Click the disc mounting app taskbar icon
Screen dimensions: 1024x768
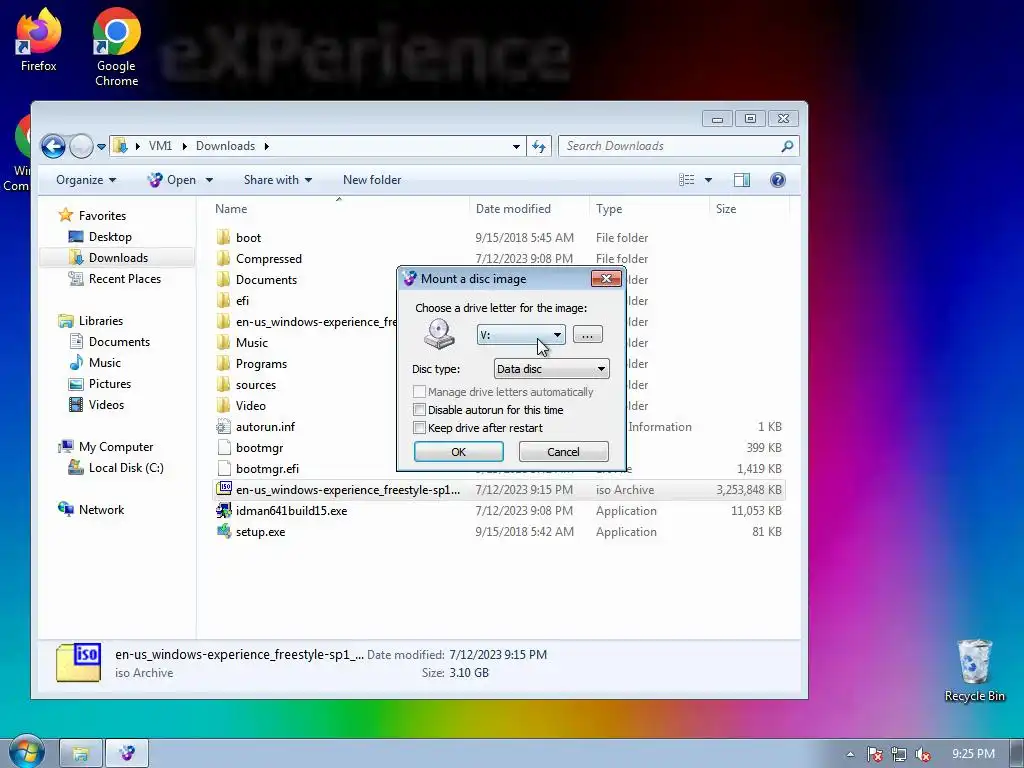tap(127, 754)
